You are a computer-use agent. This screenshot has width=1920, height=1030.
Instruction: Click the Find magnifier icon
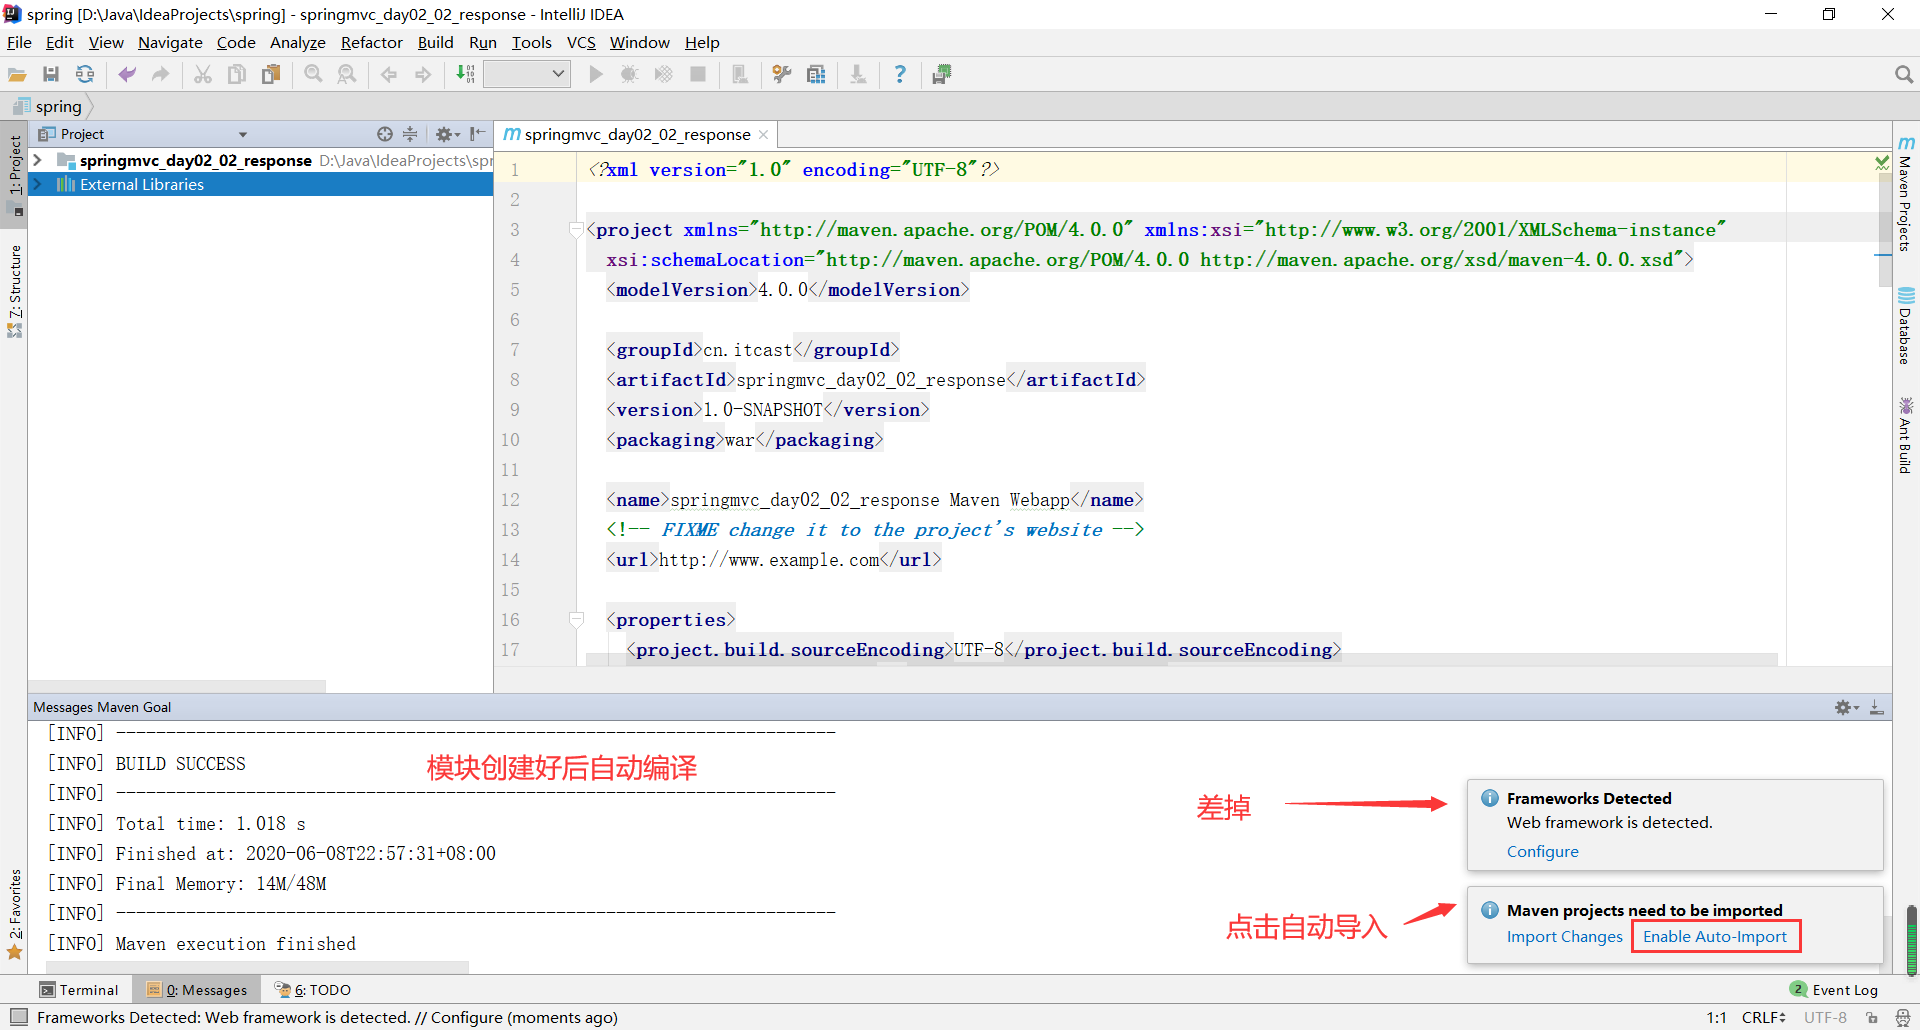point(313,74)
